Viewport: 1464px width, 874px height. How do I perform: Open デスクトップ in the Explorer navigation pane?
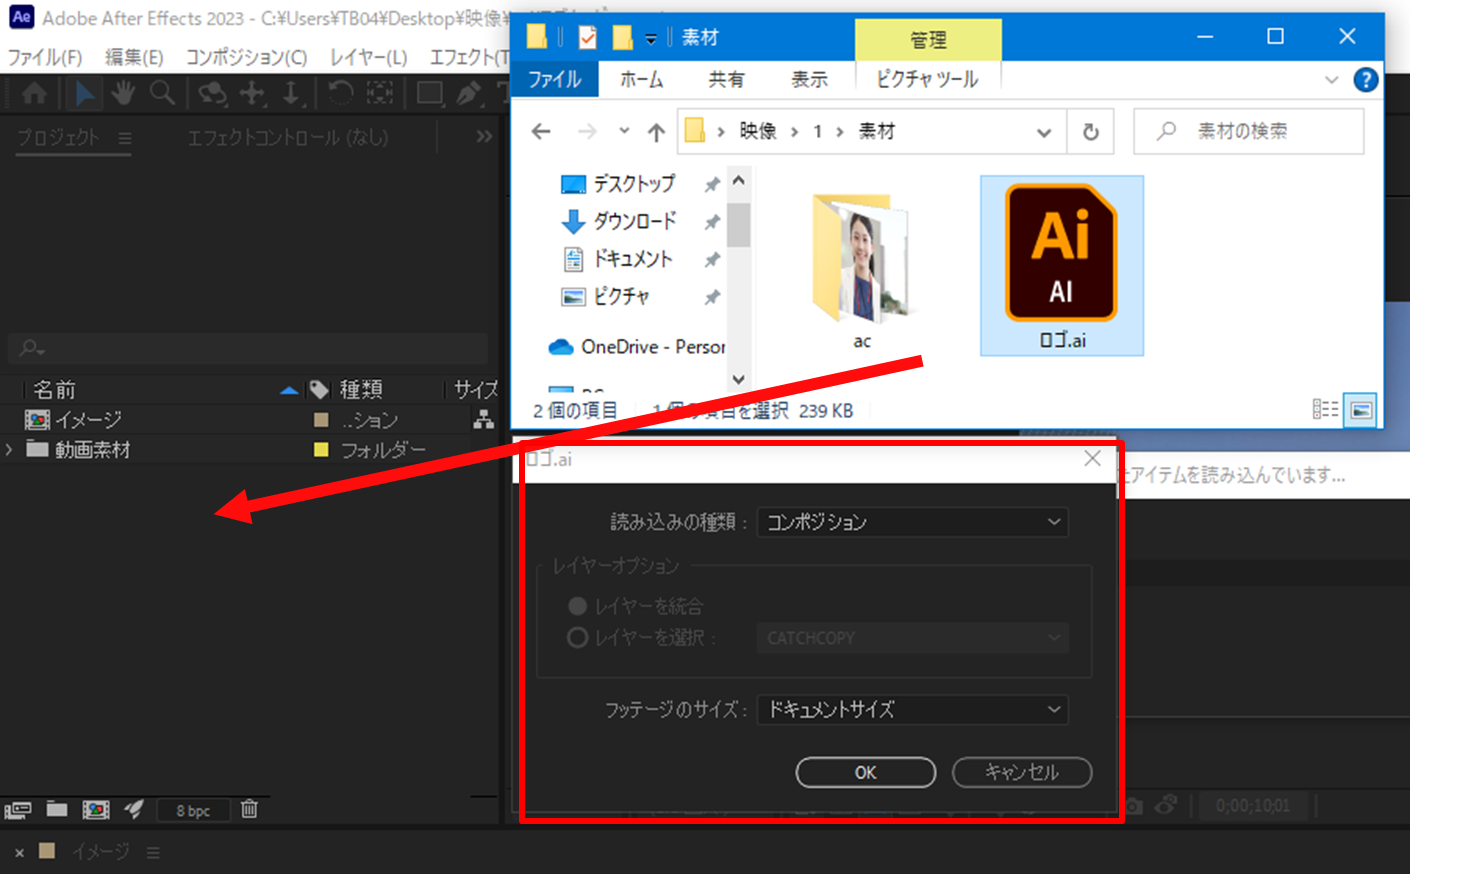coord(634,184)
